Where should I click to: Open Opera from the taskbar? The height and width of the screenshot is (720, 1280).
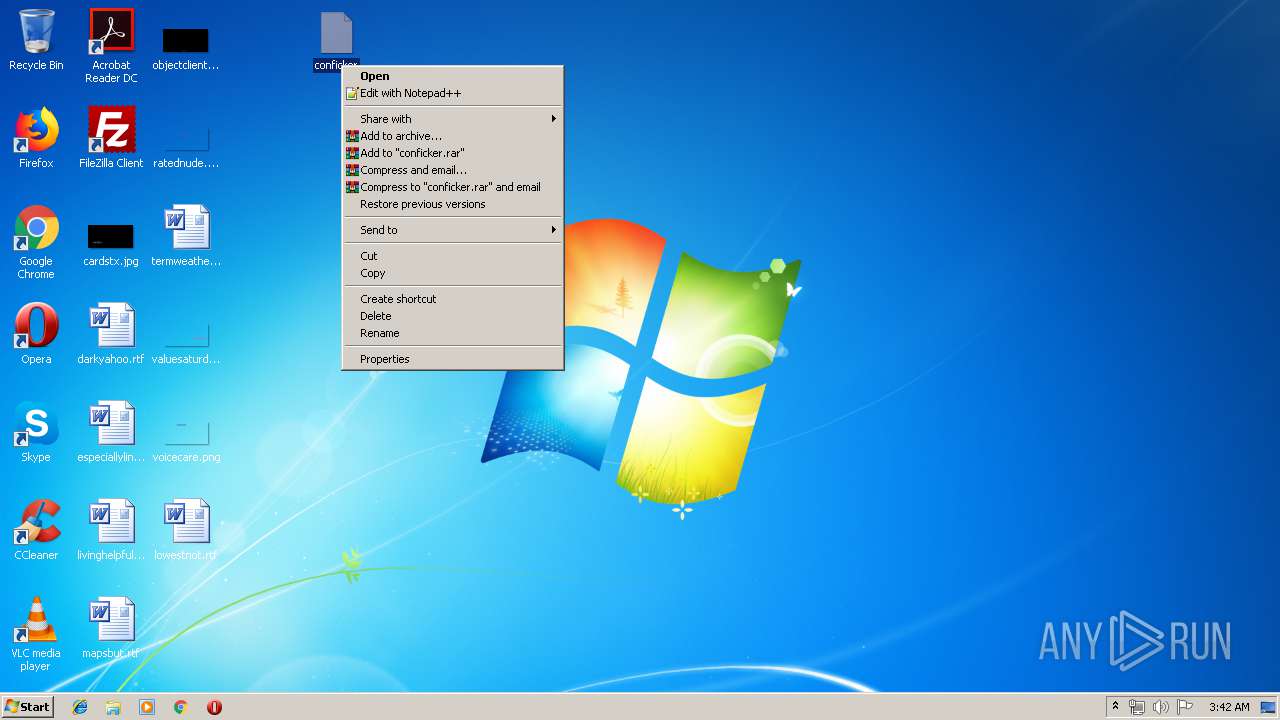(x=214, y=707)
